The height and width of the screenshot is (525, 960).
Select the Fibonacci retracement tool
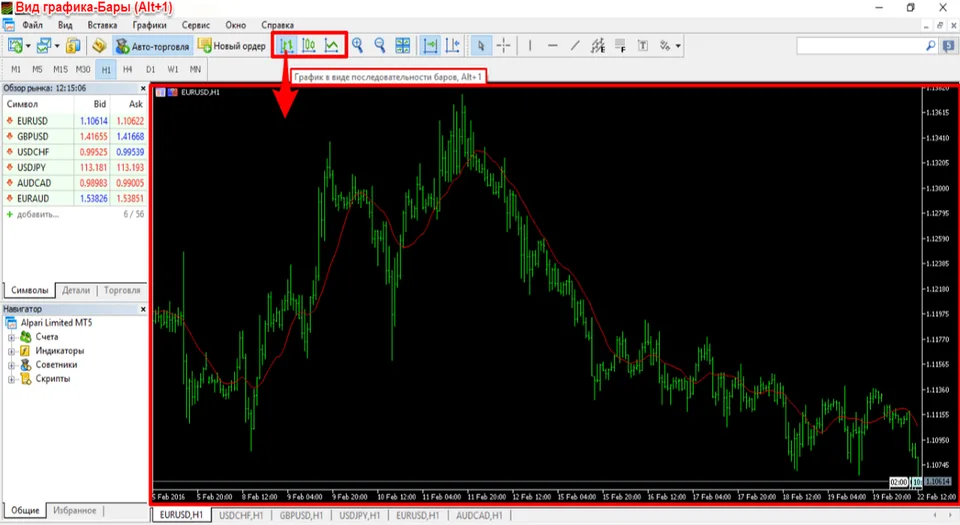point(620,45)
